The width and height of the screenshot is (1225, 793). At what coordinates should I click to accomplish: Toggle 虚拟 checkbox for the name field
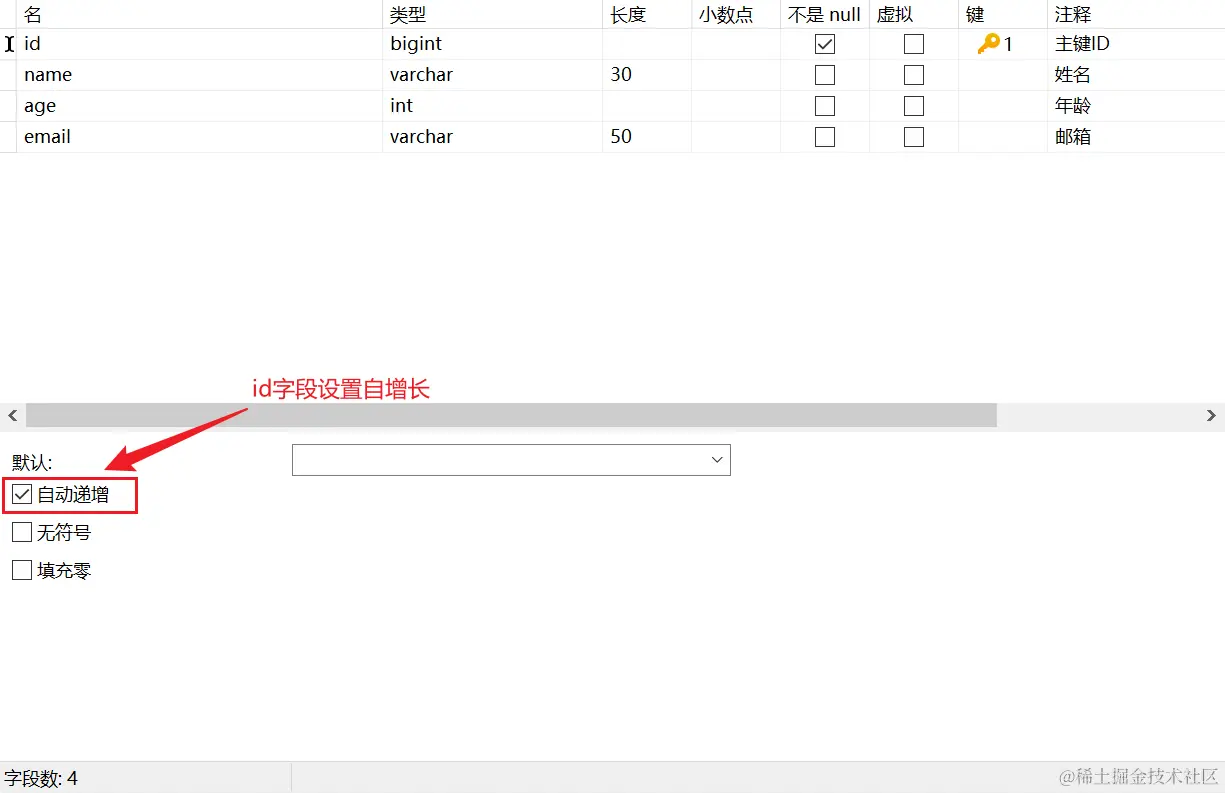click(914, 75)
